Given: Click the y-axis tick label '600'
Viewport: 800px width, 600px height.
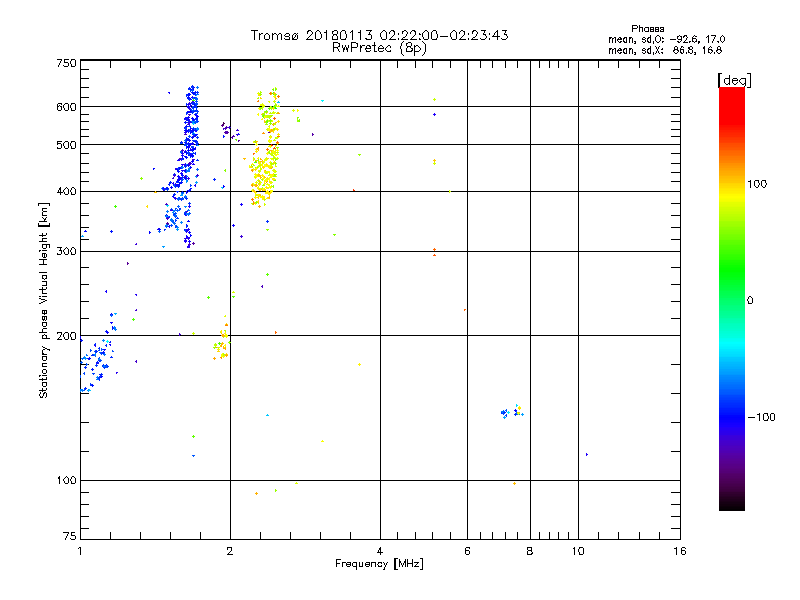Looking at the screenshot, I should click(66, 107).
